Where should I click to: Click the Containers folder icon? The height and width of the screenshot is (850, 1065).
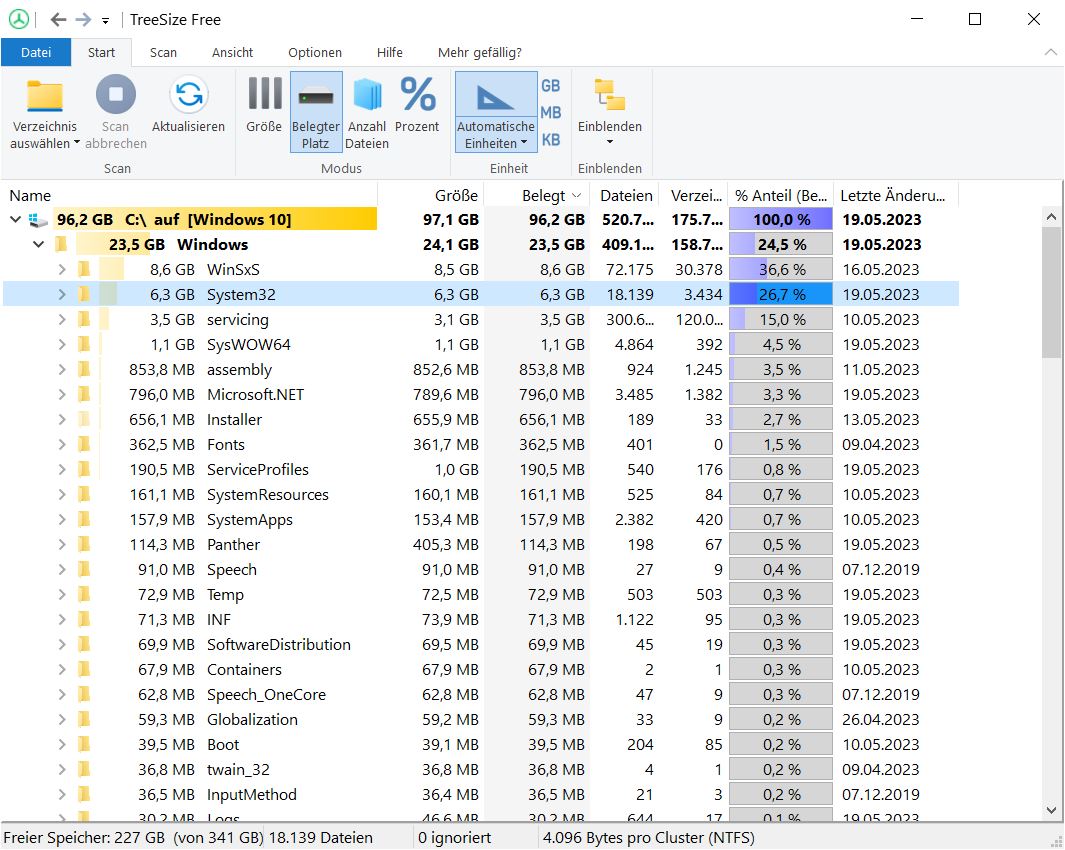84,670
